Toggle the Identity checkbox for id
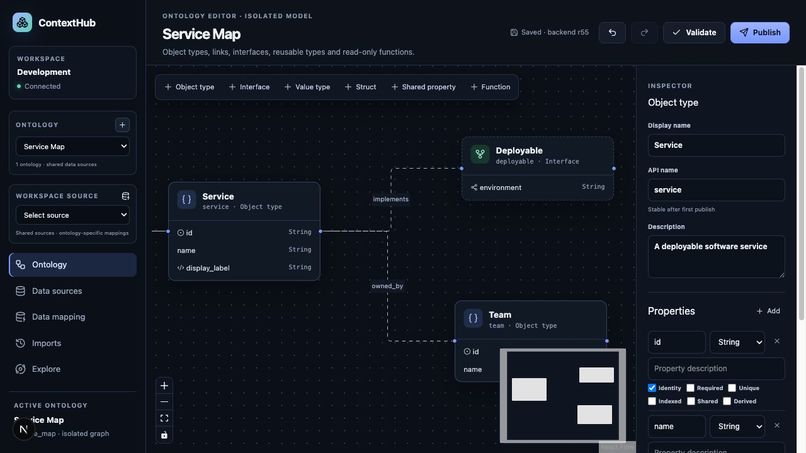This screenshot has width=806, height=453. 652,388
